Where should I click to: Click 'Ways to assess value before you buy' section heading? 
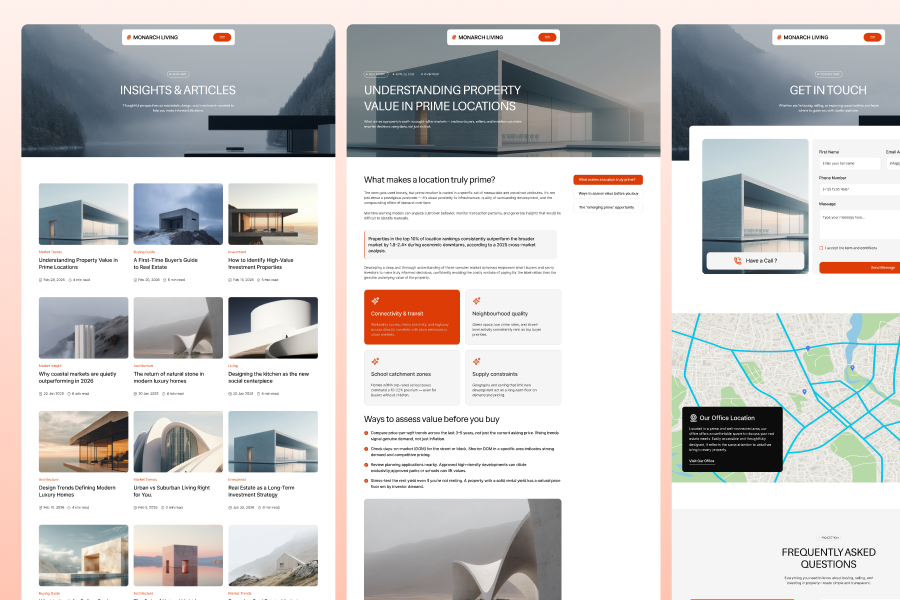(432, 419)
